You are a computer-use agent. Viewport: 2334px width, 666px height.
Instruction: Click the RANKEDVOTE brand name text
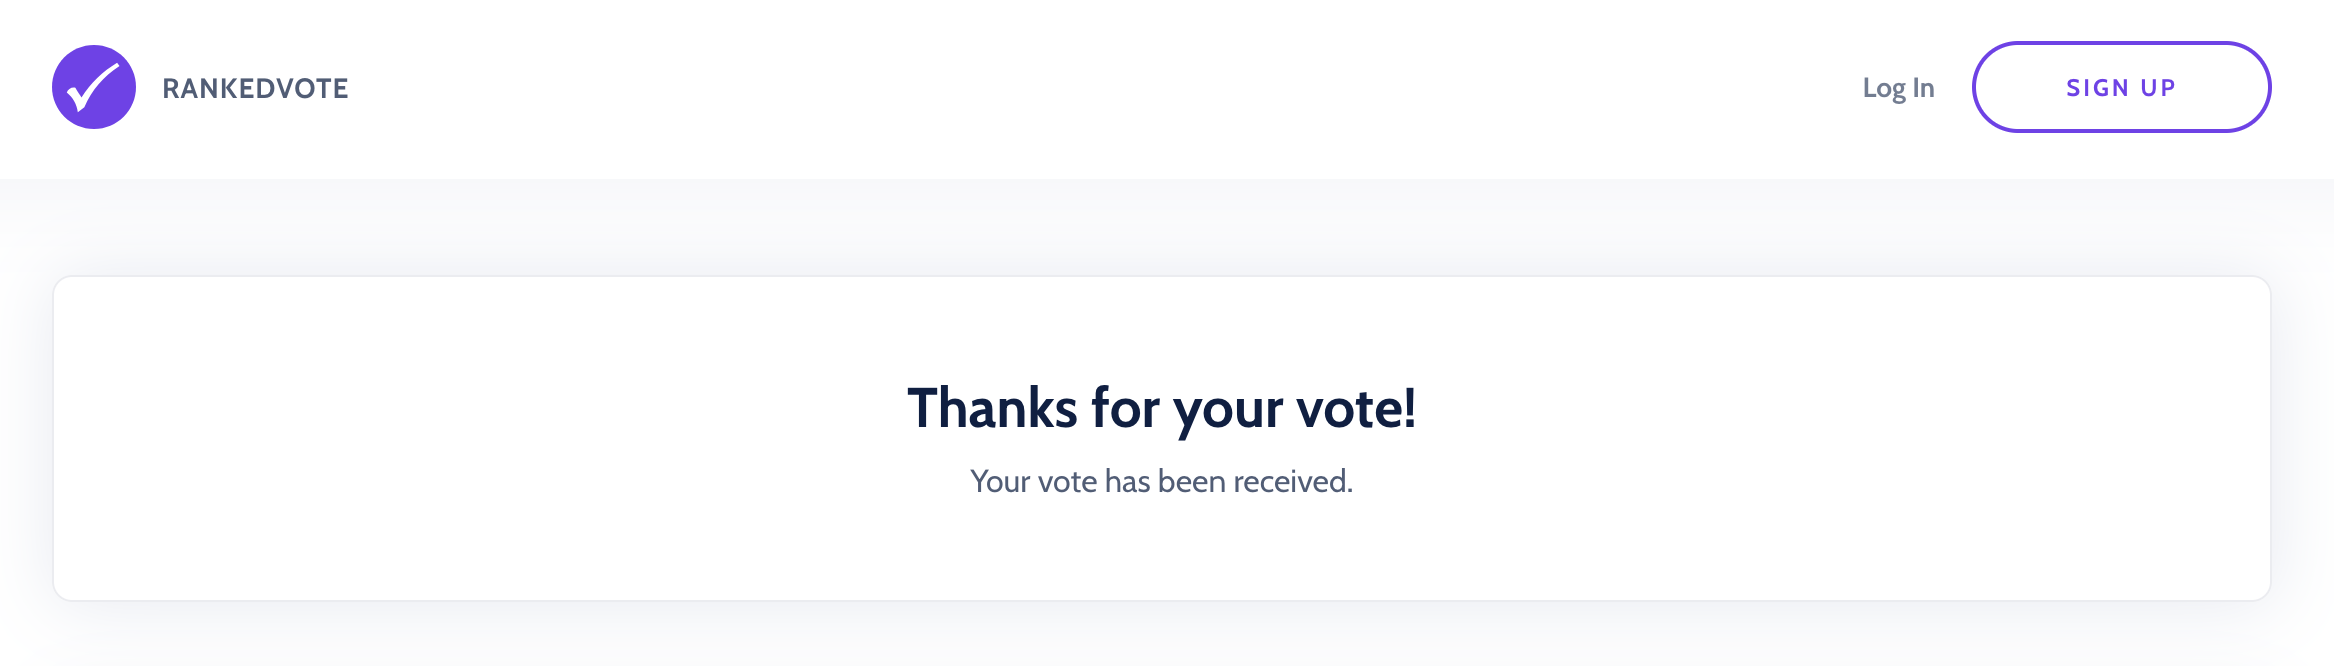point(255,88)
